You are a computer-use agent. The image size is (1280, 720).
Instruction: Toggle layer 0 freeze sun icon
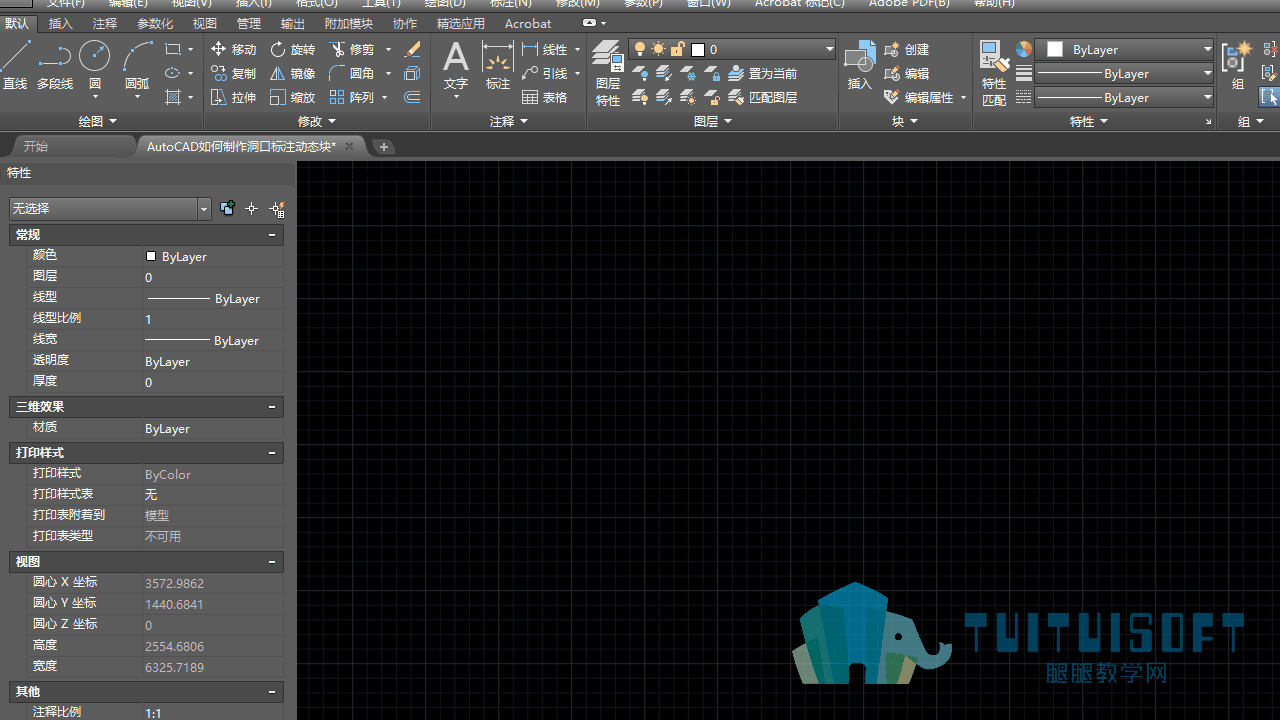tap(658, 49)
